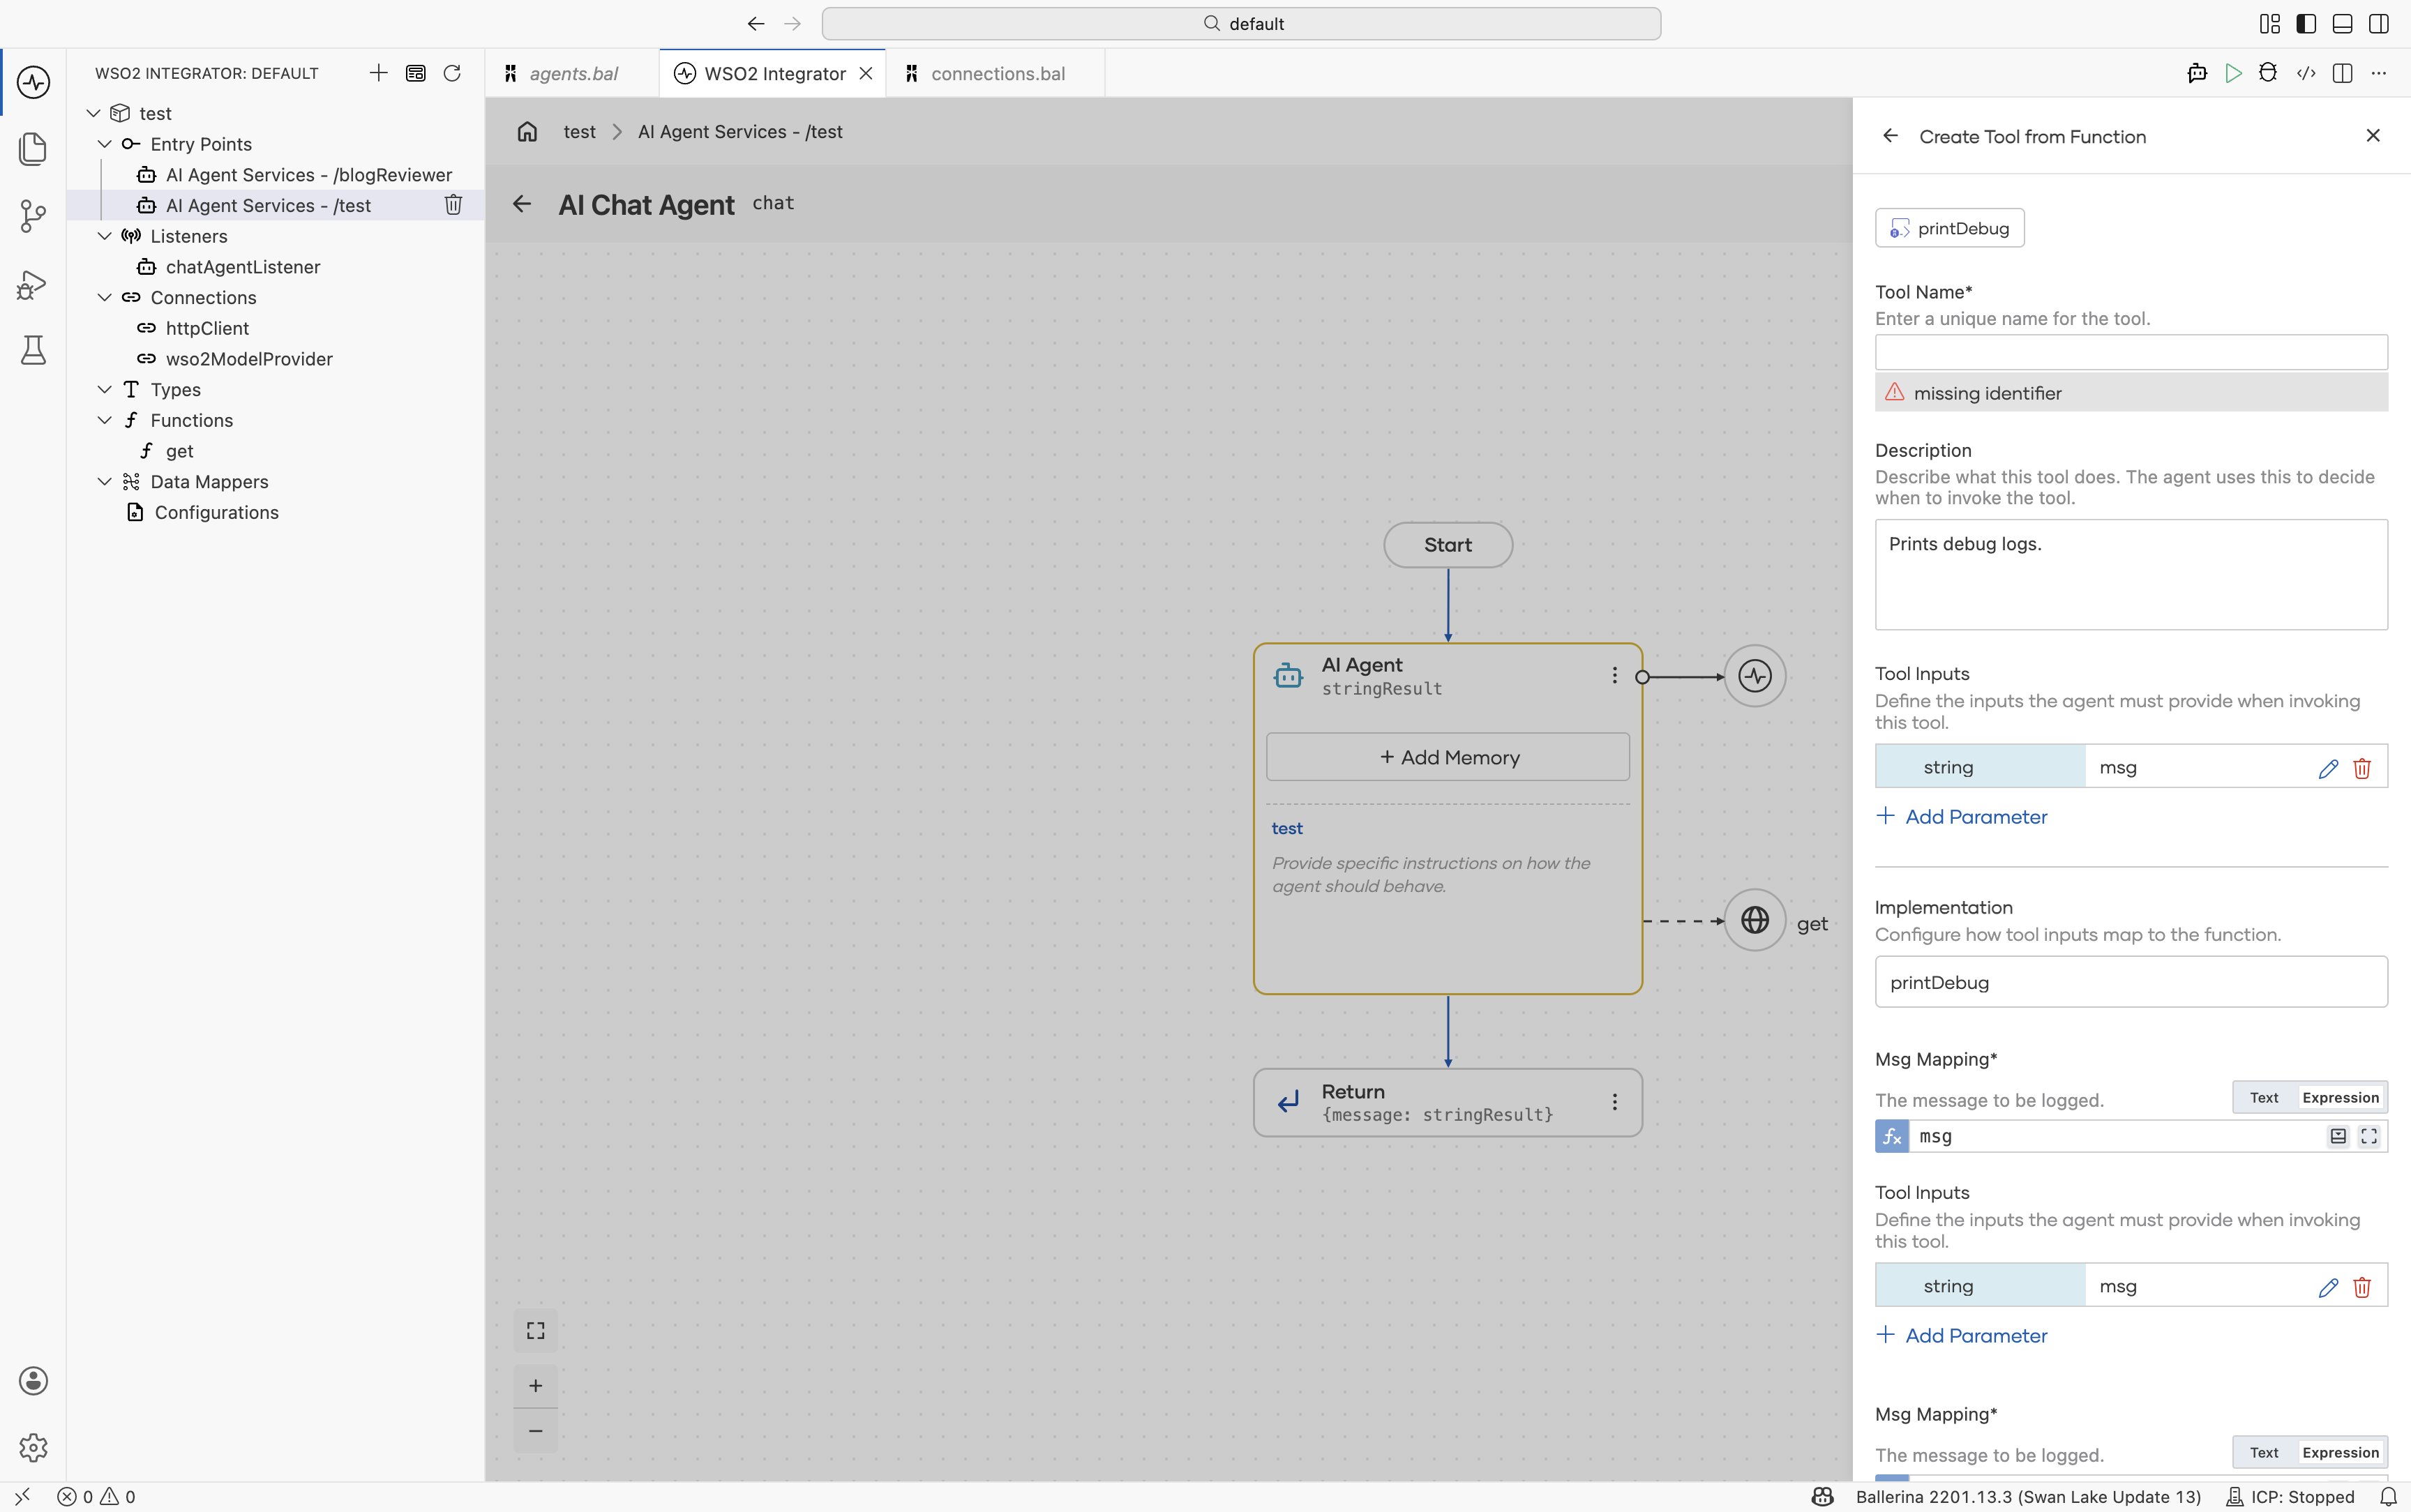The width and height of the screenshot is (2411, 1512).
Task: Open AI Agent Services - /blogReviewer entry
Action: click(308, 175)
